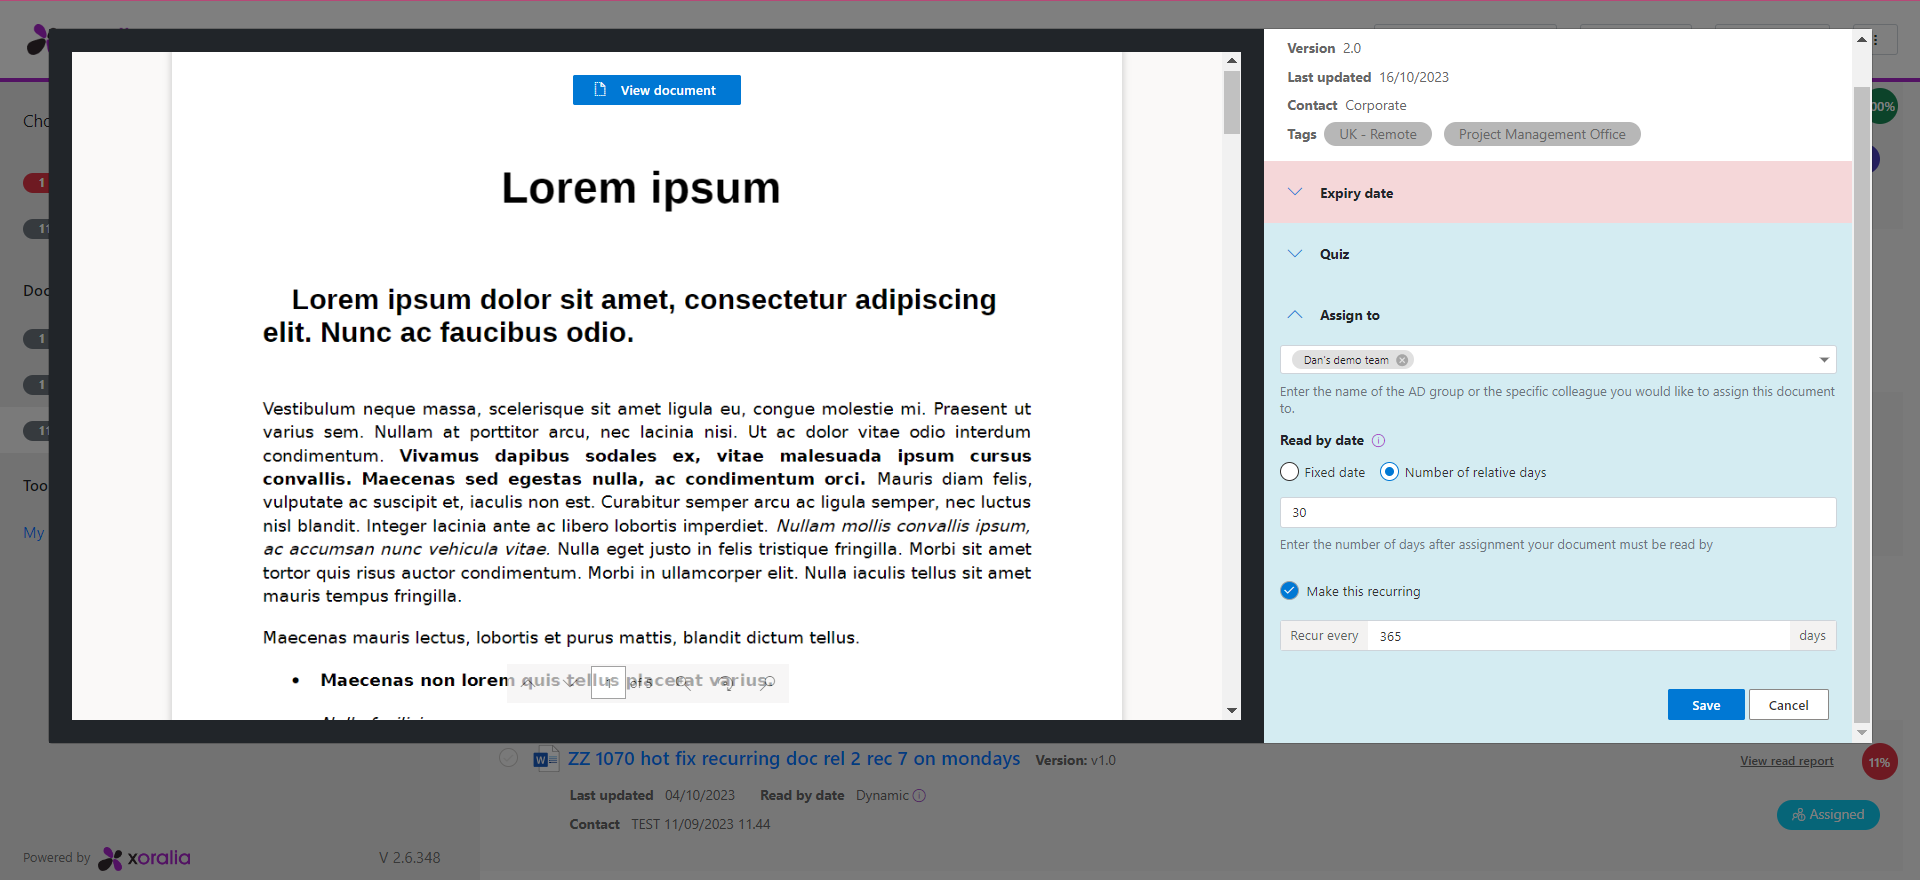Click the Assigned status button
Viewport: 1920px width, 880px height.
[x=1828, y=815]
